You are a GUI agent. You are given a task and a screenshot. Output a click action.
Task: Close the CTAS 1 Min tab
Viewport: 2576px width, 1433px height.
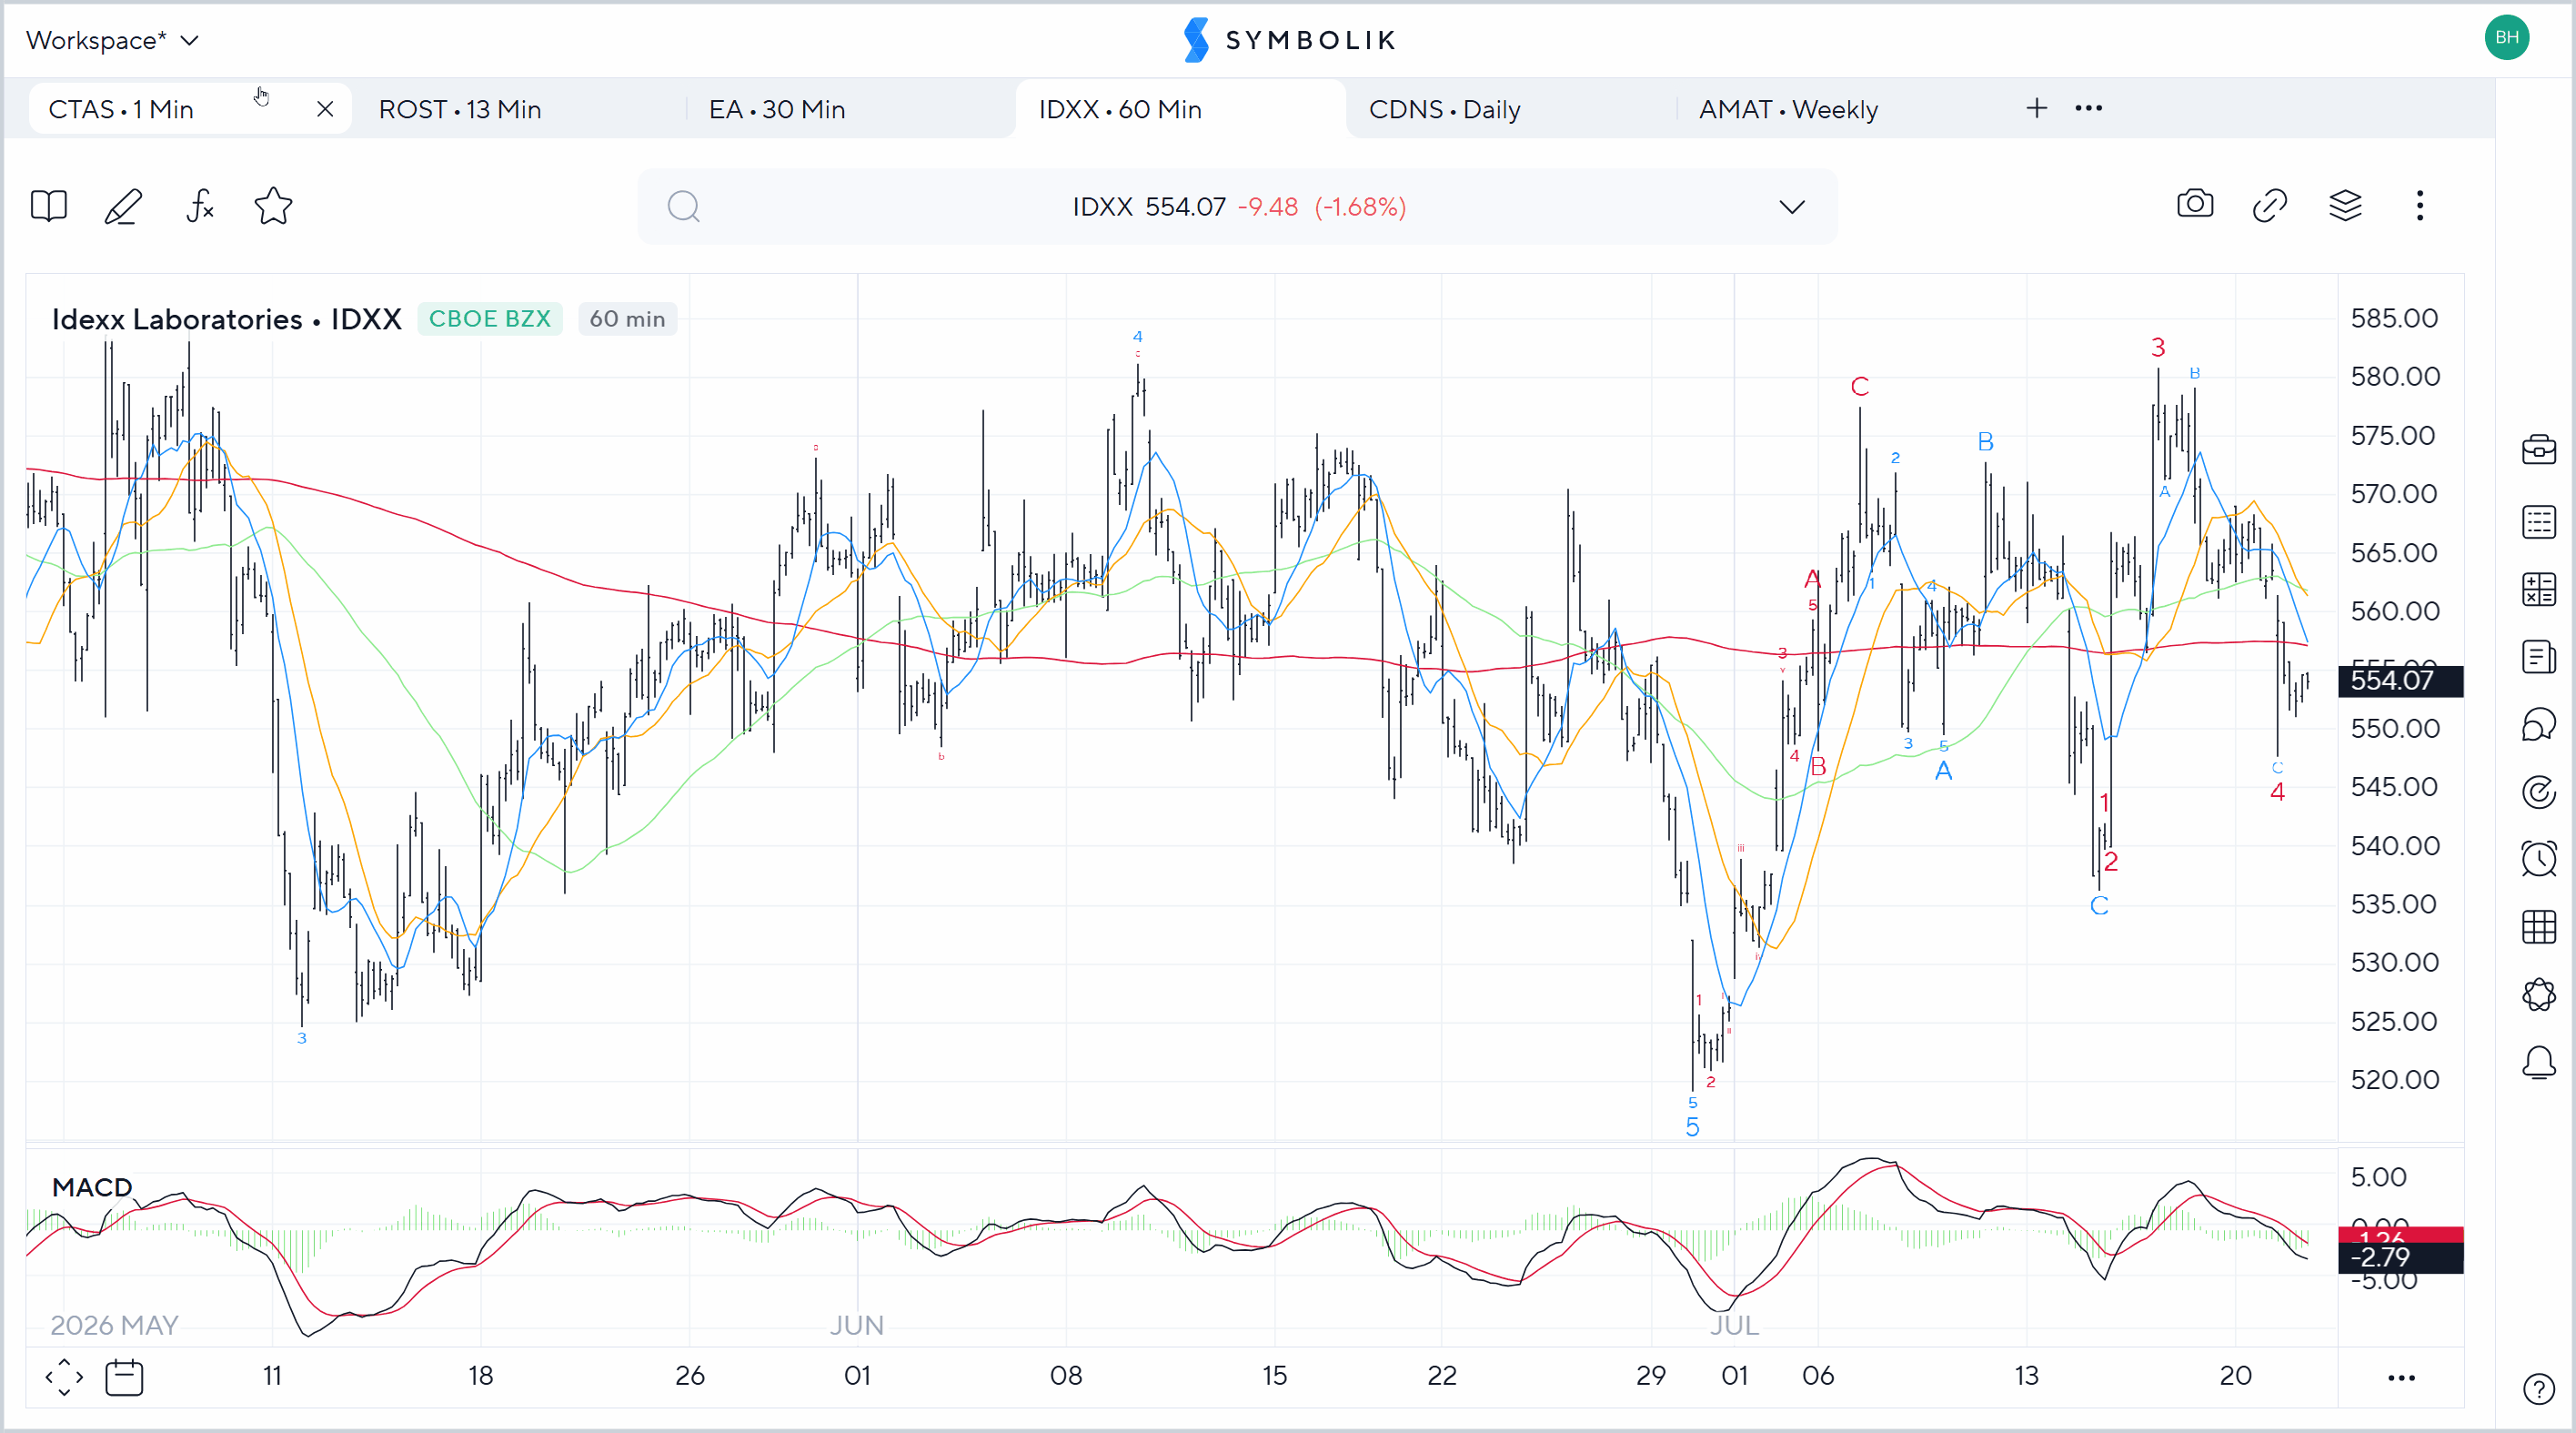325,109
